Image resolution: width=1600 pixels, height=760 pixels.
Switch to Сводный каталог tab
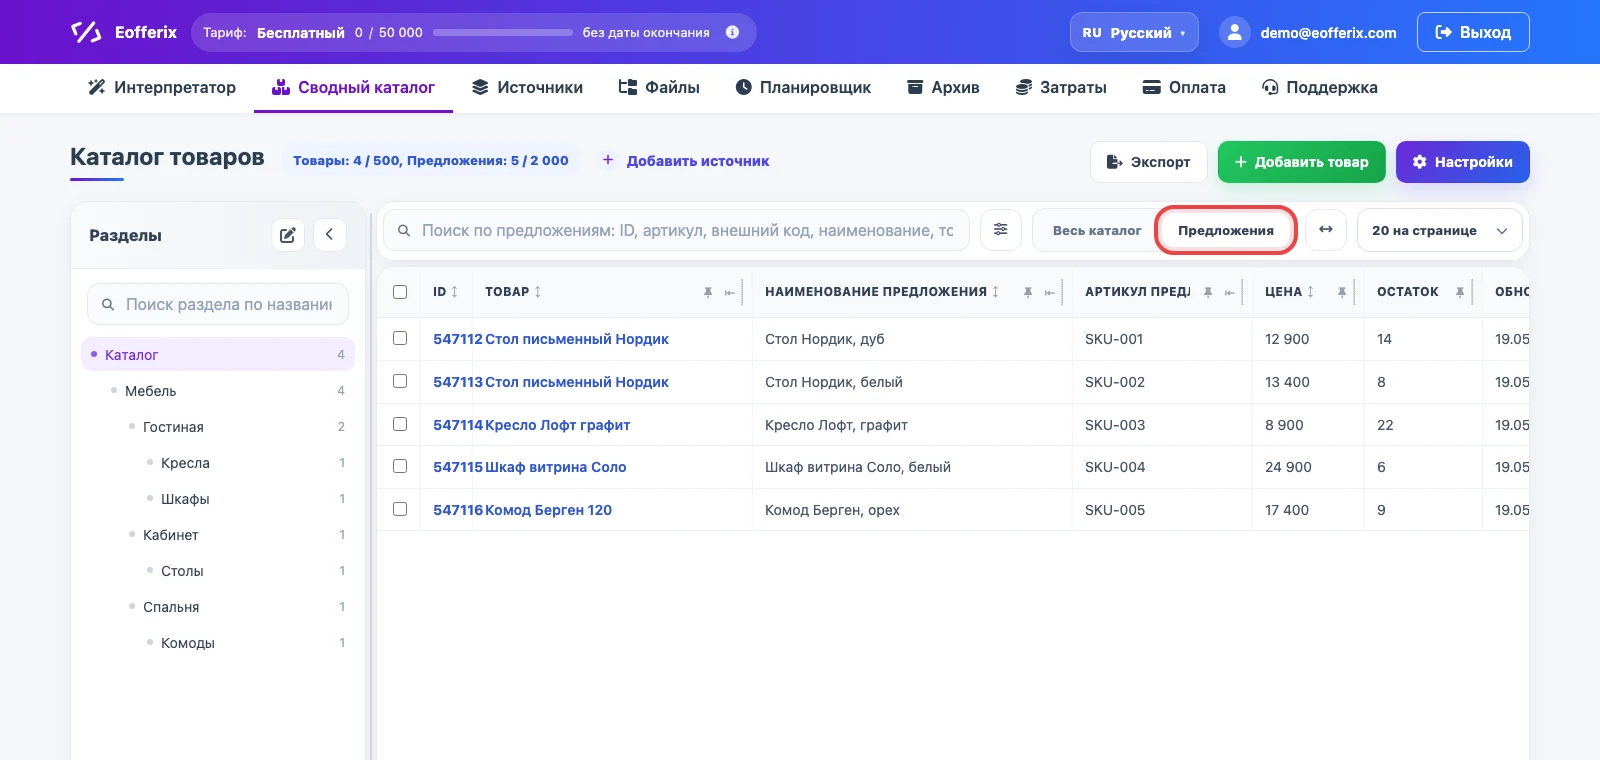pos(353,87)
